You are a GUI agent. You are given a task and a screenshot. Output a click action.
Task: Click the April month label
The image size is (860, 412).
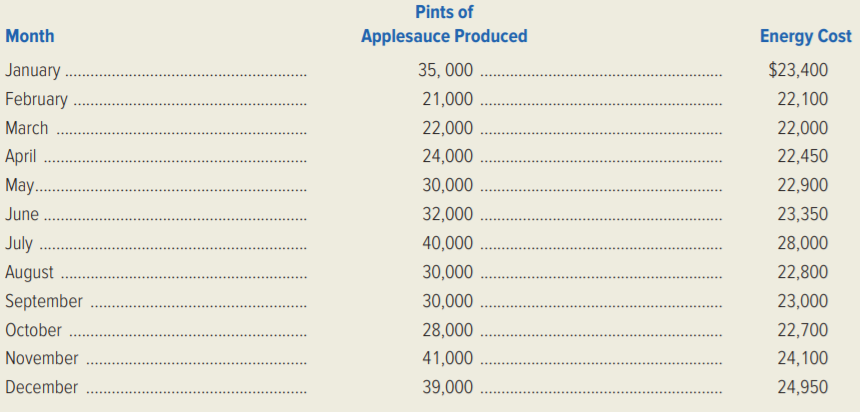coord(21,157)
